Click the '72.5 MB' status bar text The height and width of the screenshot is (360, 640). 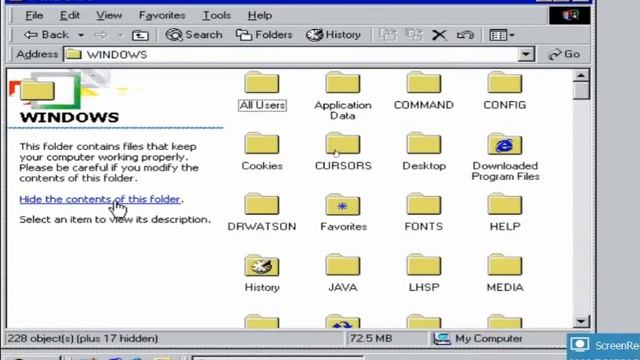371,338
